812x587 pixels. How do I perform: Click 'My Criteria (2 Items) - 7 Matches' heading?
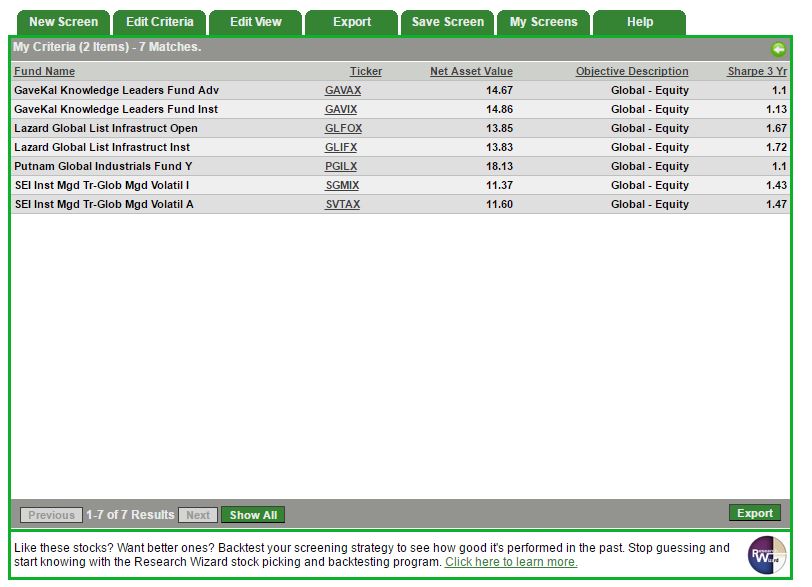[x=107, y=47]
